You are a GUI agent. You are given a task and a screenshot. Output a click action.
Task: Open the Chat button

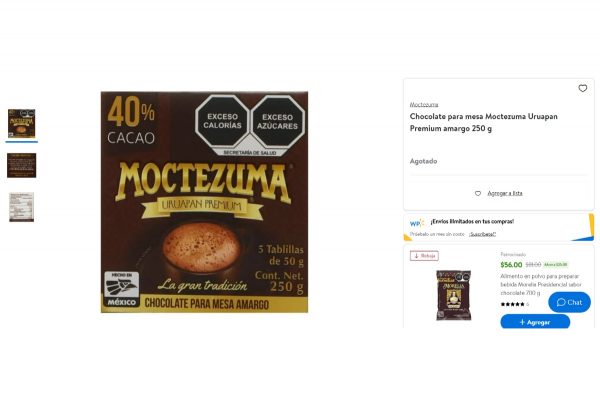569,302
